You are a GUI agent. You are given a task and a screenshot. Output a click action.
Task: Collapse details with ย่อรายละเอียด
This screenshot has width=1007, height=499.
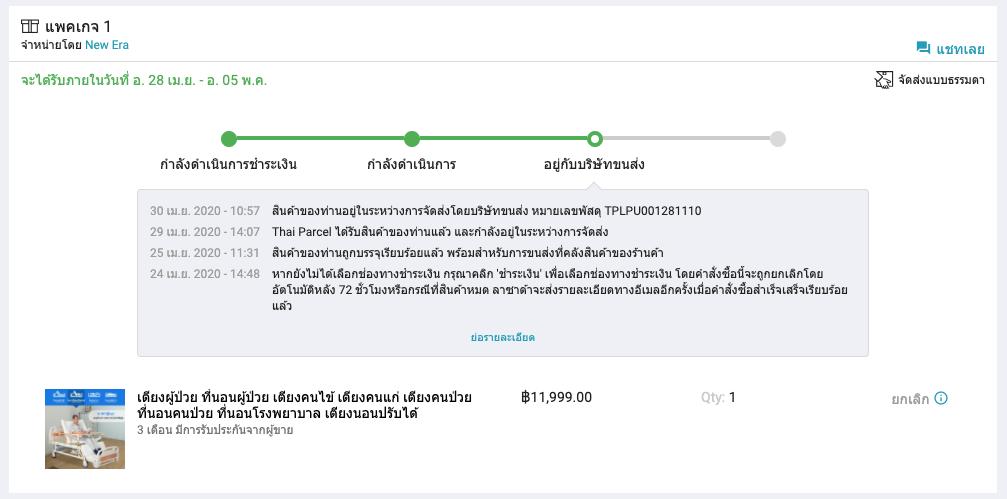point(502,337)
